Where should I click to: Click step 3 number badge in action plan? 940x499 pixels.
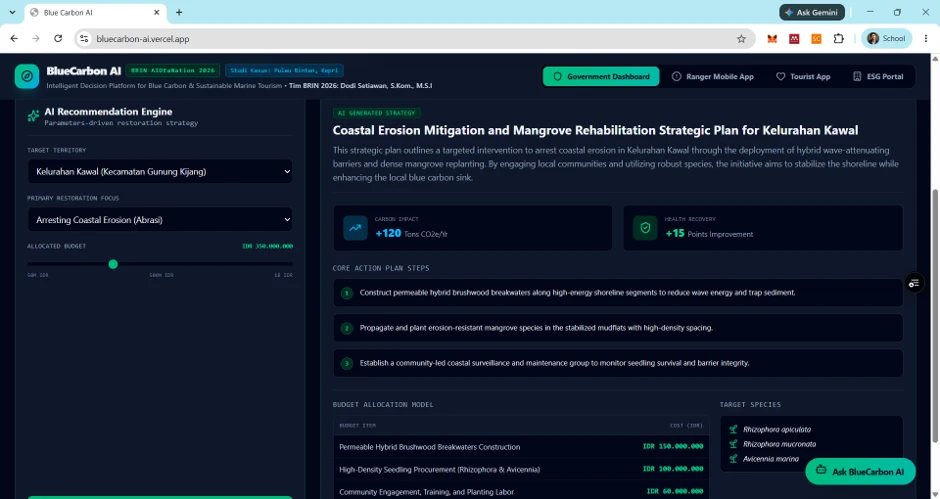pos(347,363)
